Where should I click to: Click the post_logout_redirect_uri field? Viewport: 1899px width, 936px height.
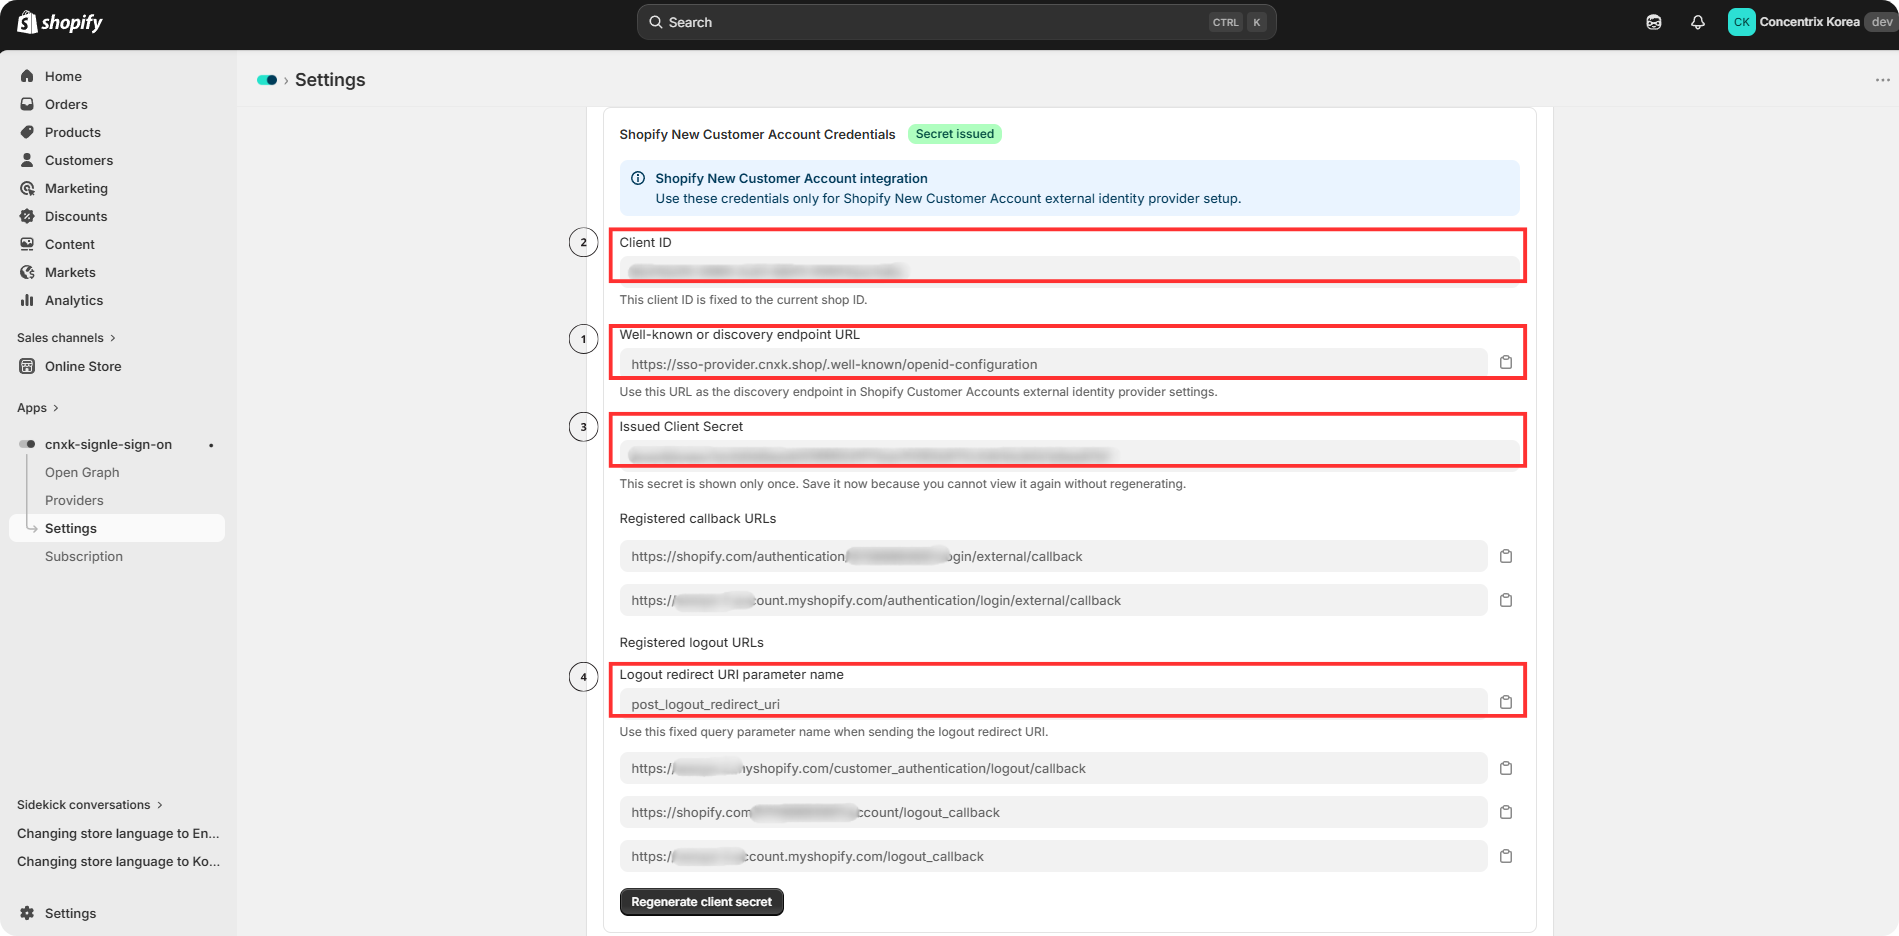[1053, 704]
